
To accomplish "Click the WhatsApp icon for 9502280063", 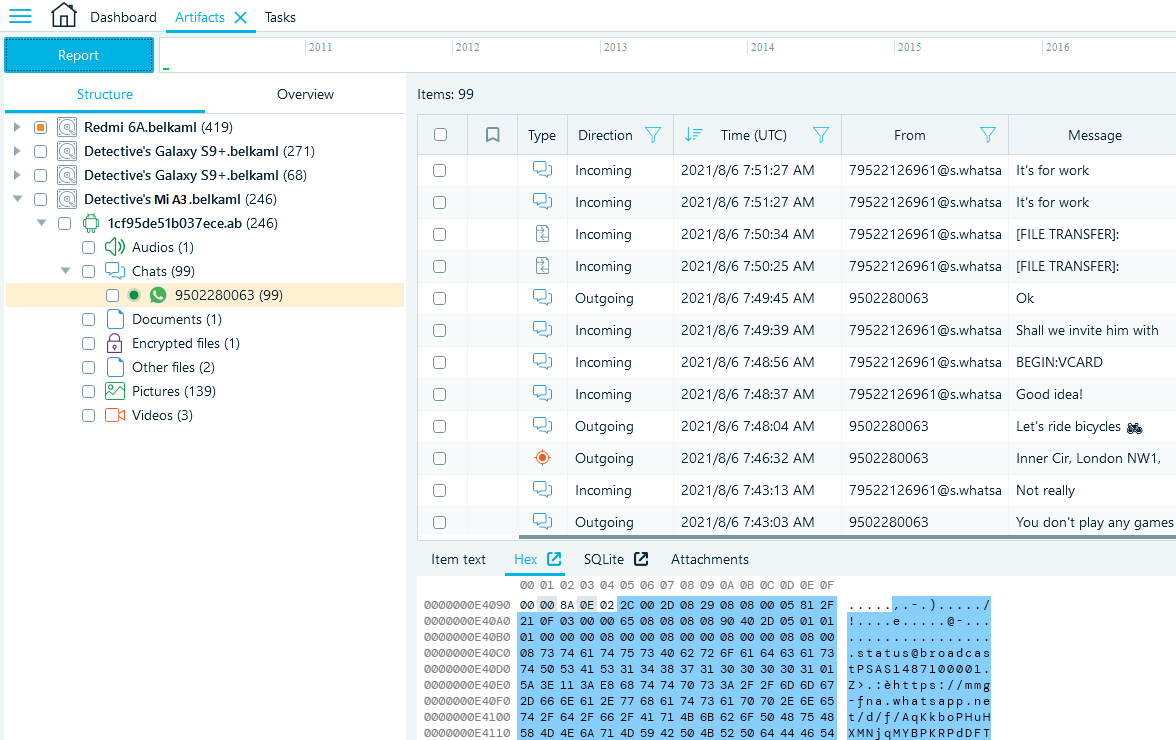I will (x=158, y=295).
